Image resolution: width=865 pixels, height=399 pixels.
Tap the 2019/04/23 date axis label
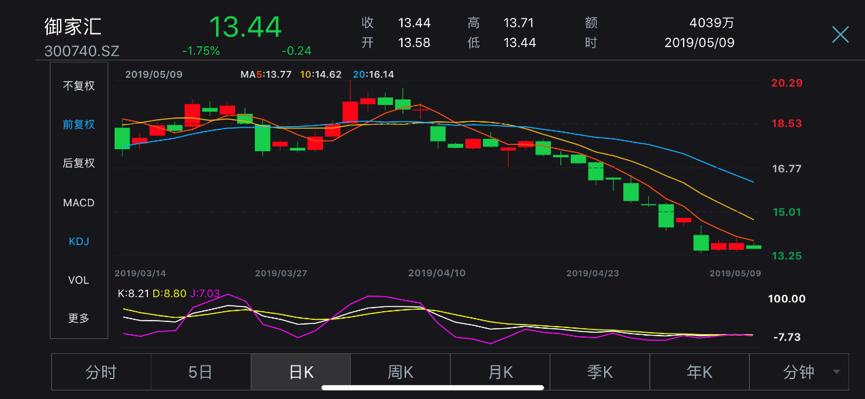tap(593, 273)
